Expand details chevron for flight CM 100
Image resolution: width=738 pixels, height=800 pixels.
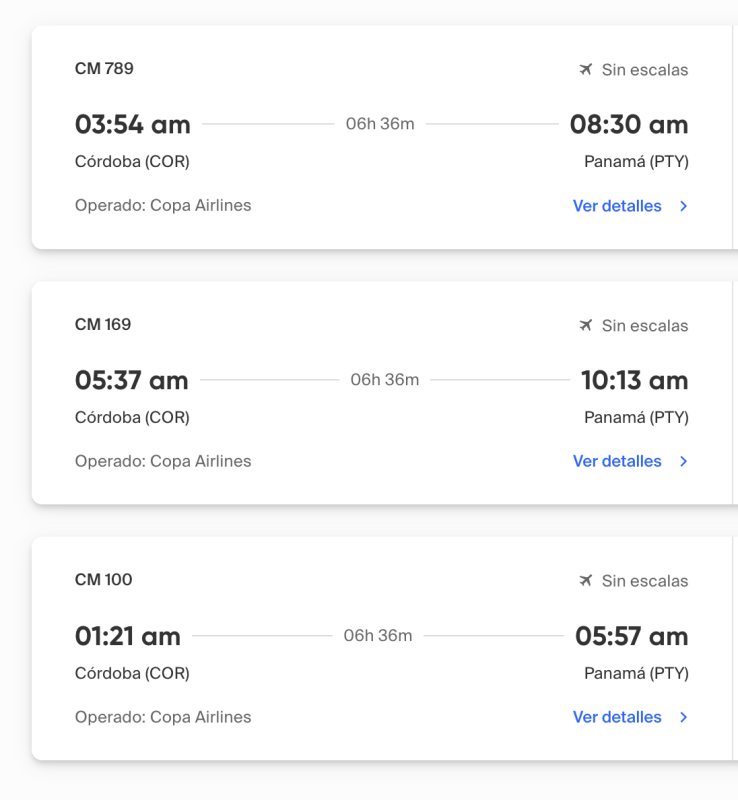pos(684,717)
